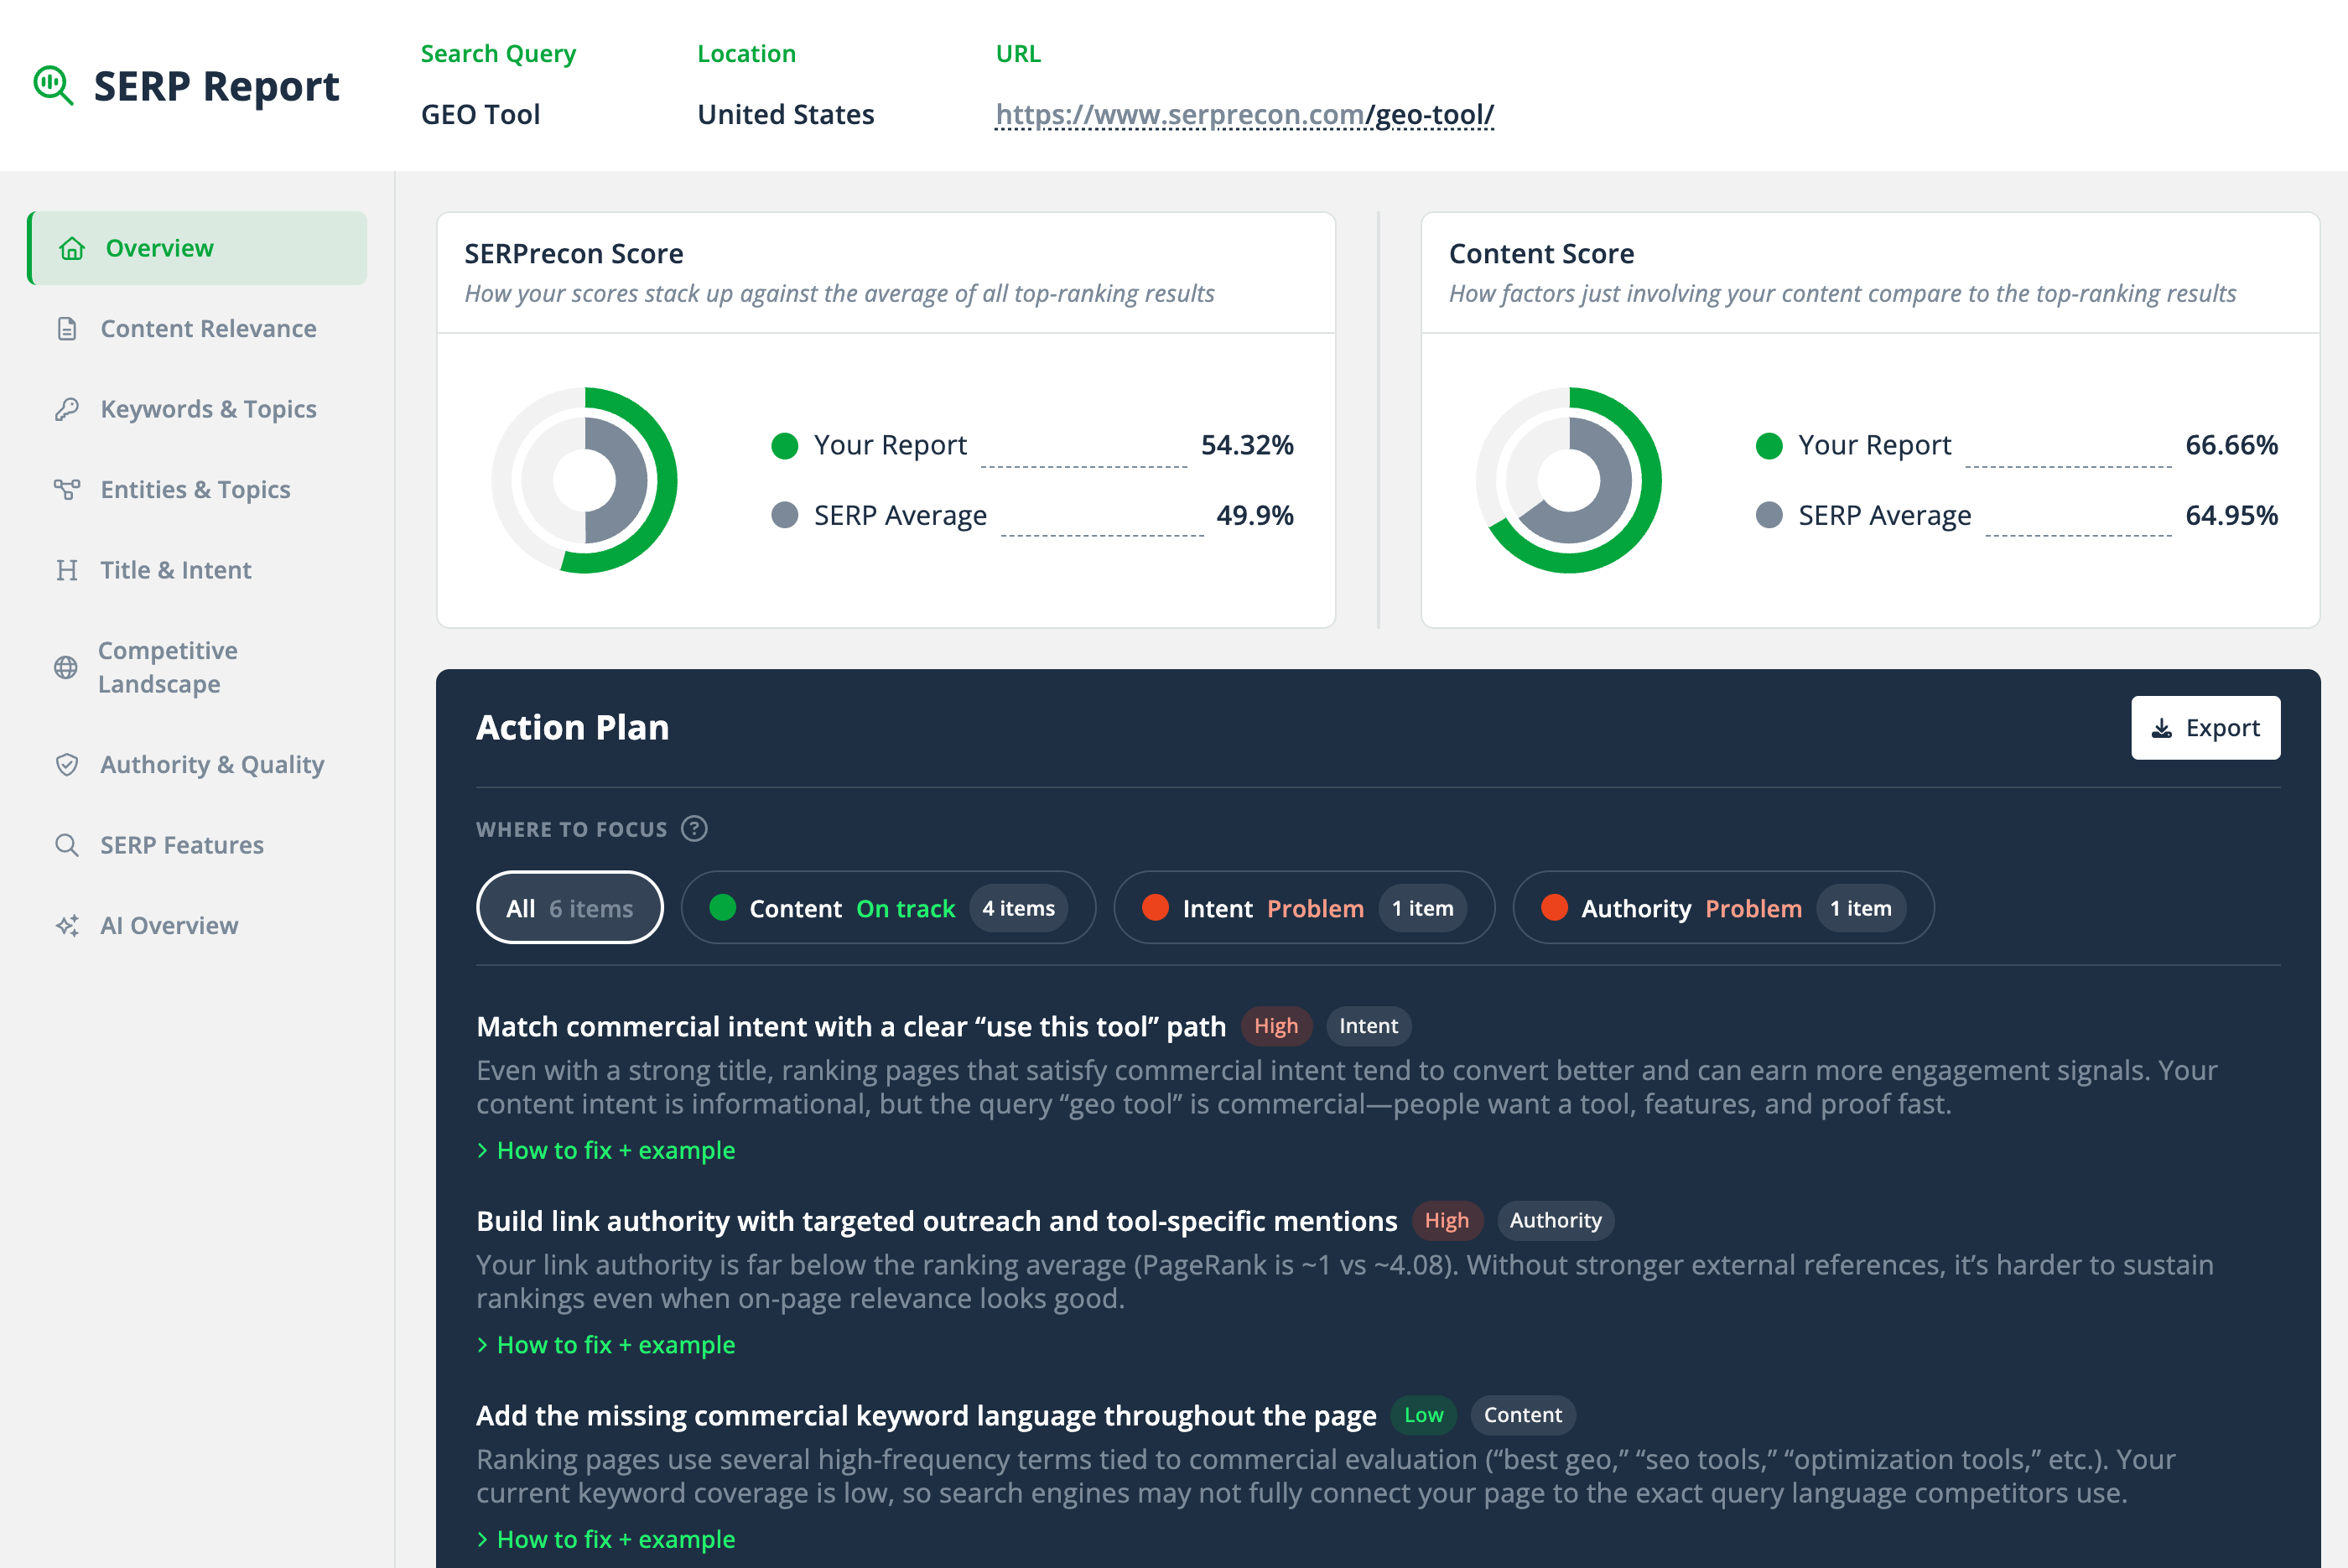The height and width of the screenshot is (1568, 2348).
Task: Click the Where to Focus help question icon
Action: [694, 829]
